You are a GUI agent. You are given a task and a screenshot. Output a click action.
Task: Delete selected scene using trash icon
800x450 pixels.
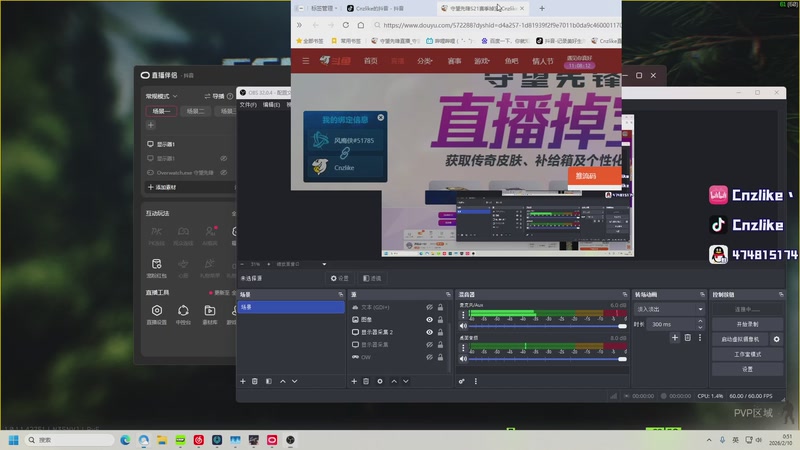[x=255, y=381]
